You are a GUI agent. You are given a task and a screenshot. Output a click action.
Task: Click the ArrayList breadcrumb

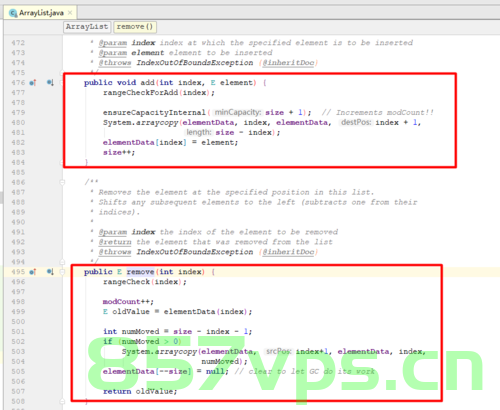tap(87, 27)
